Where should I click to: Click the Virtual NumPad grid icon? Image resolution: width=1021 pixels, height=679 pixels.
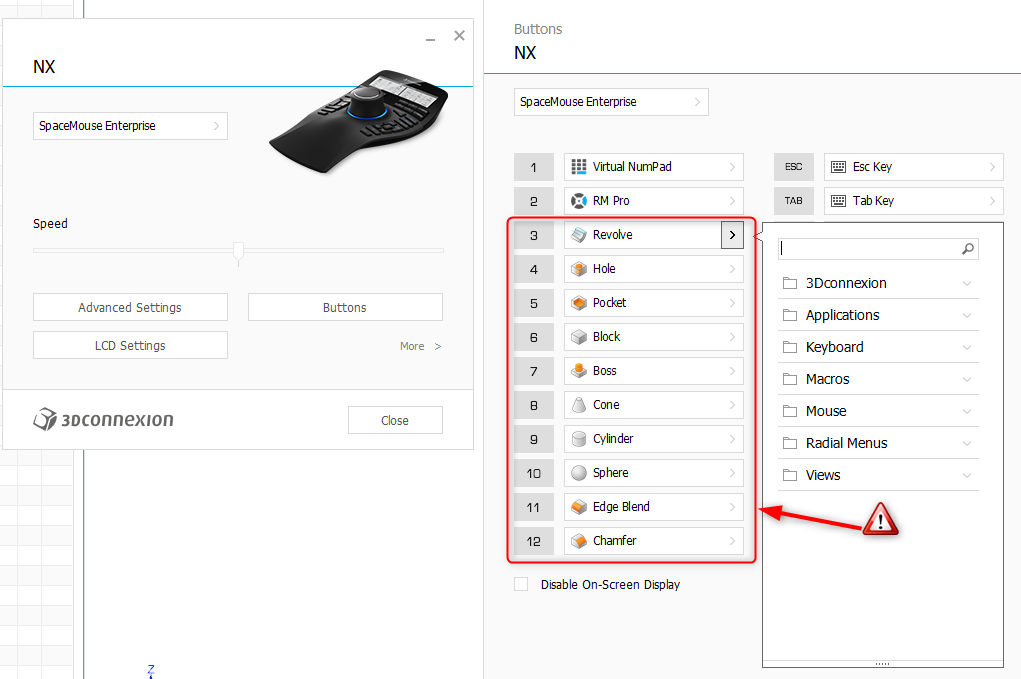click(578, 167)
